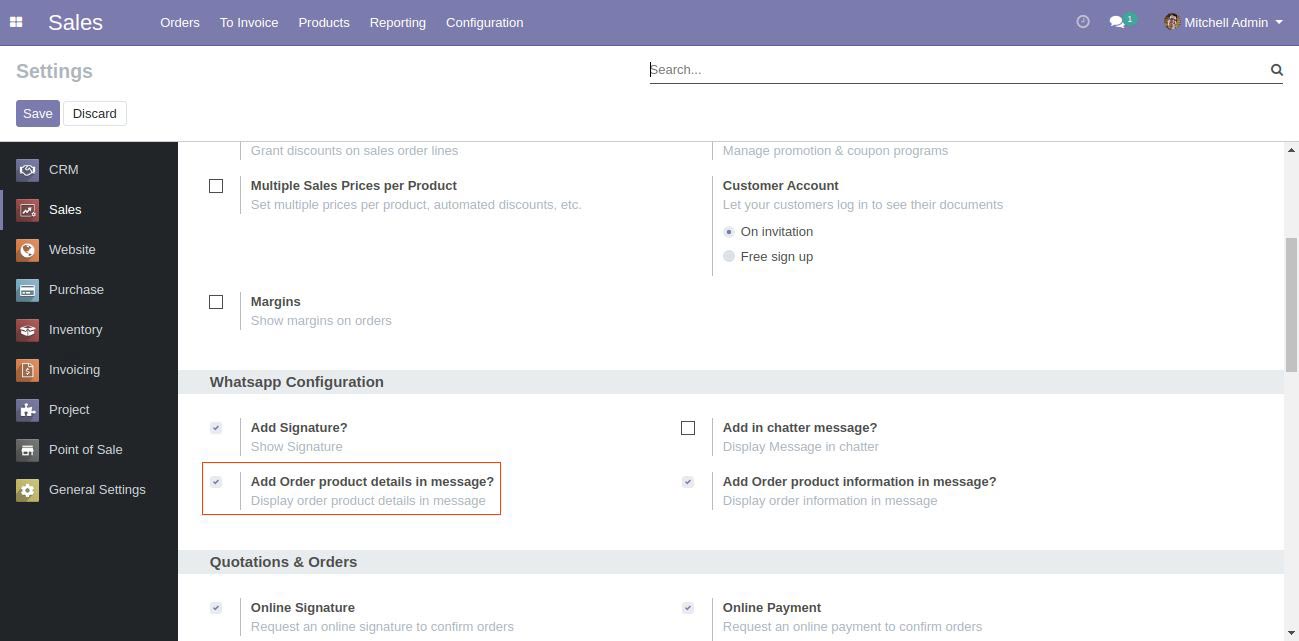The height and width of the screenshot is (641, 1299).
Task: Select the Point of Sale icon
Action: tap(28, 450)
